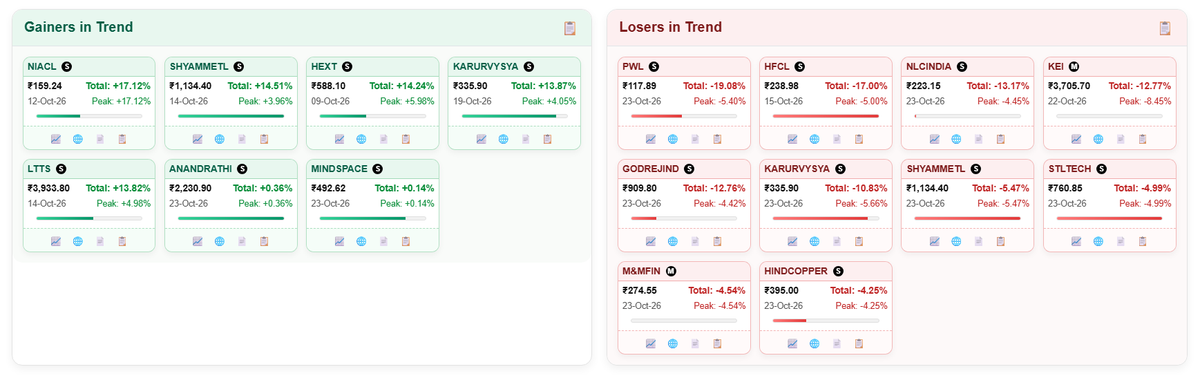Click the globe icon on the HEXT card
This screenshot has width=1200, height=378.
point(362,139)
